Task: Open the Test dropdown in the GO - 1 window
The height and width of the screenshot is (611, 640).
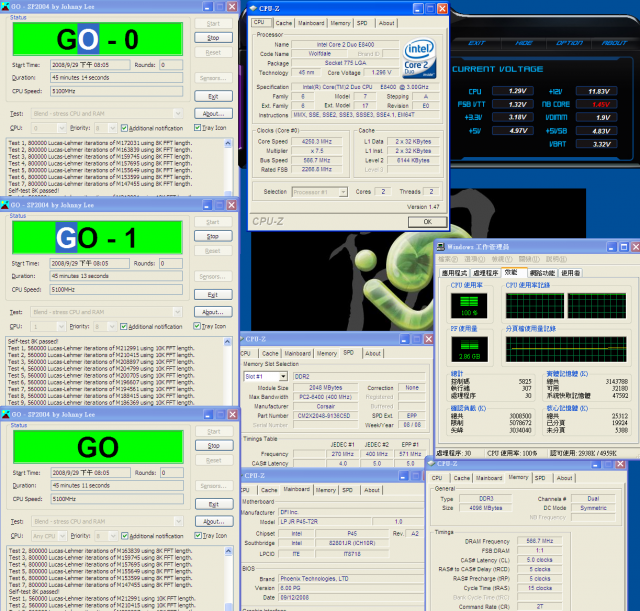Action: click(x=177, y=312)
